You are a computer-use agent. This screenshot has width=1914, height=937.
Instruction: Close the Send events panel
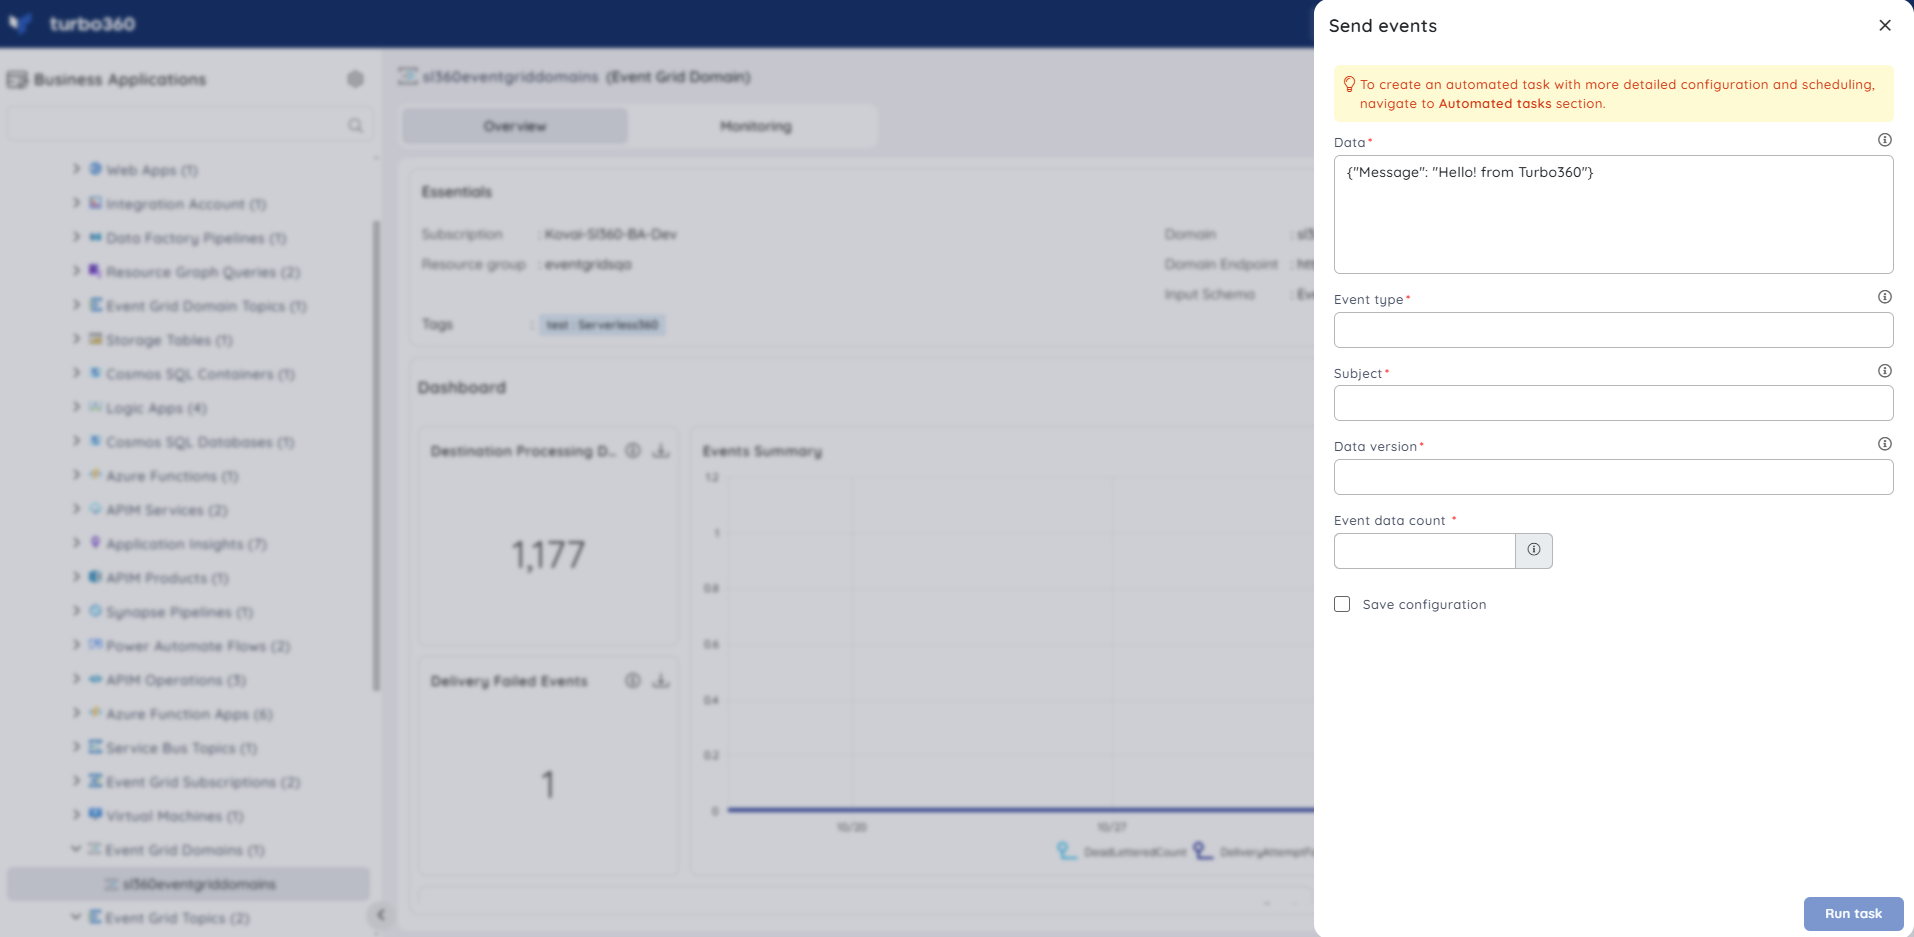1885,26
